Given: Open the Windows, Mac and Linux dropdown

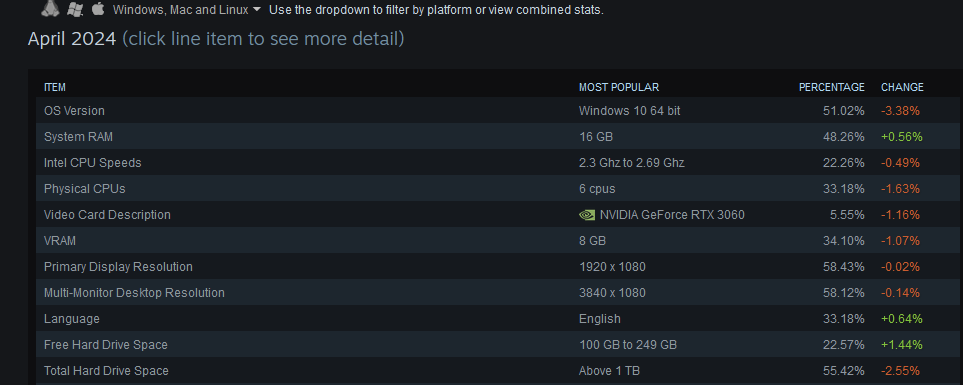Looking at the screenshot, I should coord(187,10).
